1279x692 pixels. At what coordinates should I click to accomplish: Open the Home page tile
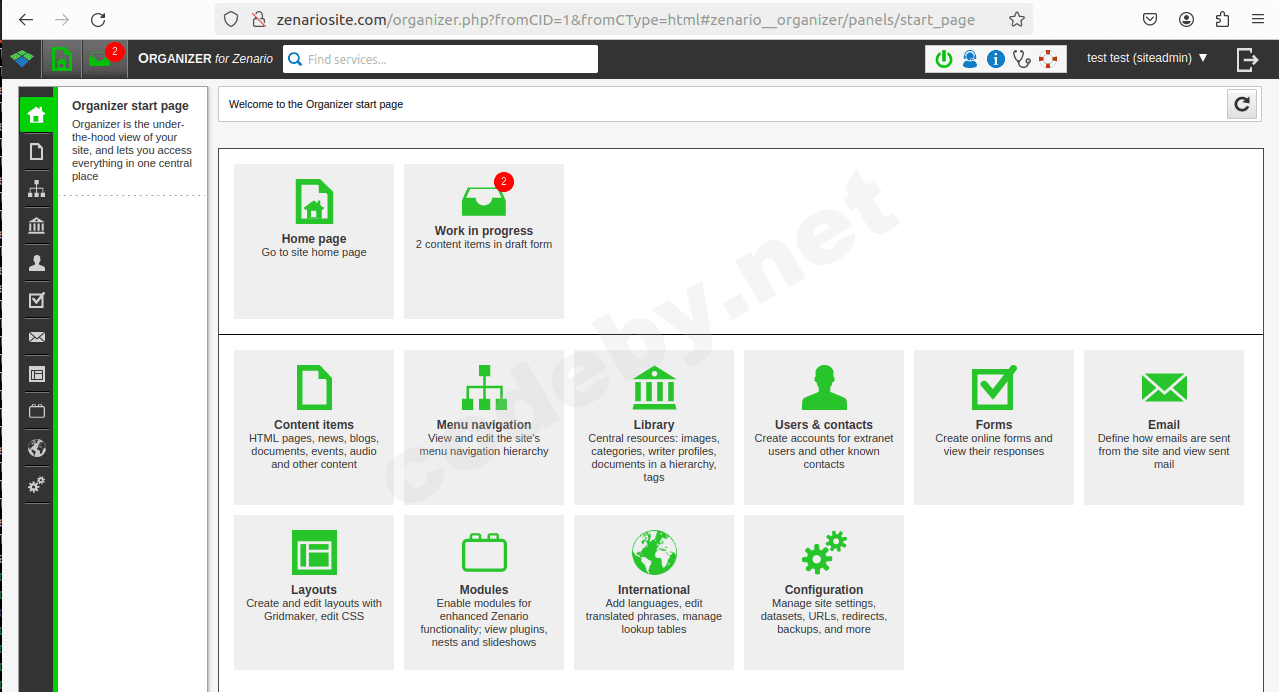coord(314,241)
